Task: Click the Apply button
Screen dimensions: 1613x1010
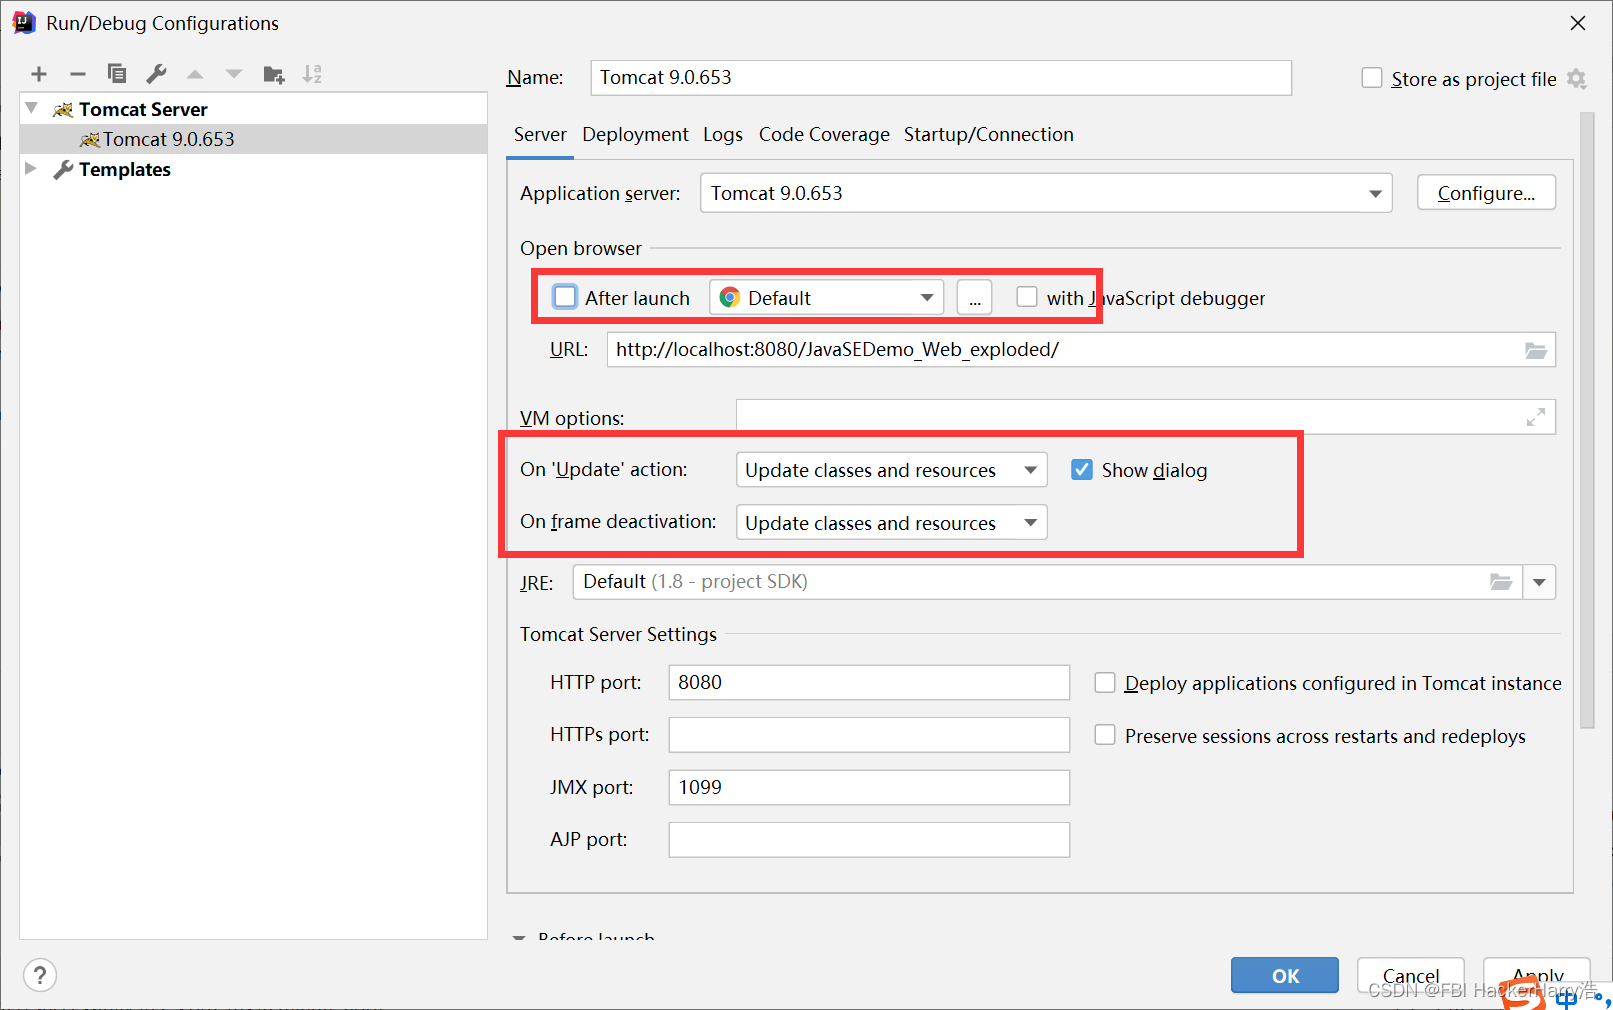Action: (x=1537, y=975)
